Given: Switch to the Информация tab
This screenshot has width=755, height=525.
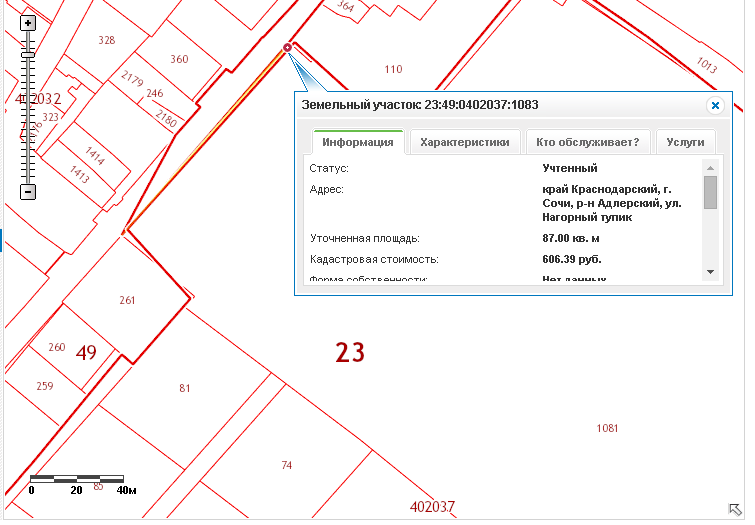Looking at the screenshot, I should pos(358,142).
